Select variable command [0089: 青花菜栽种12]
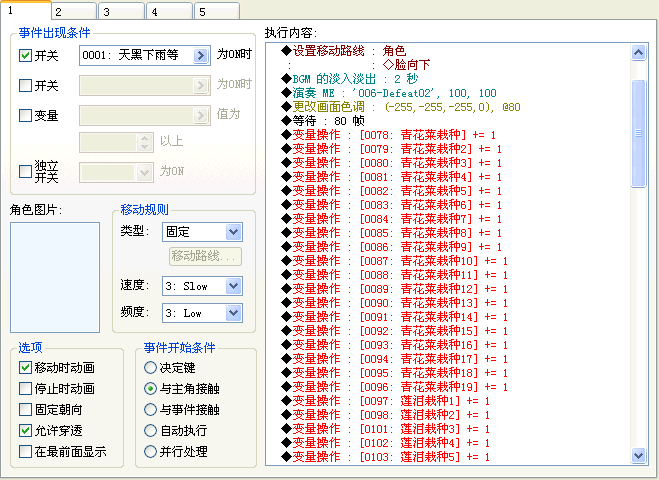Image resolution: width=659 pixels, height=480 pixels. click(x=395, y=289)
